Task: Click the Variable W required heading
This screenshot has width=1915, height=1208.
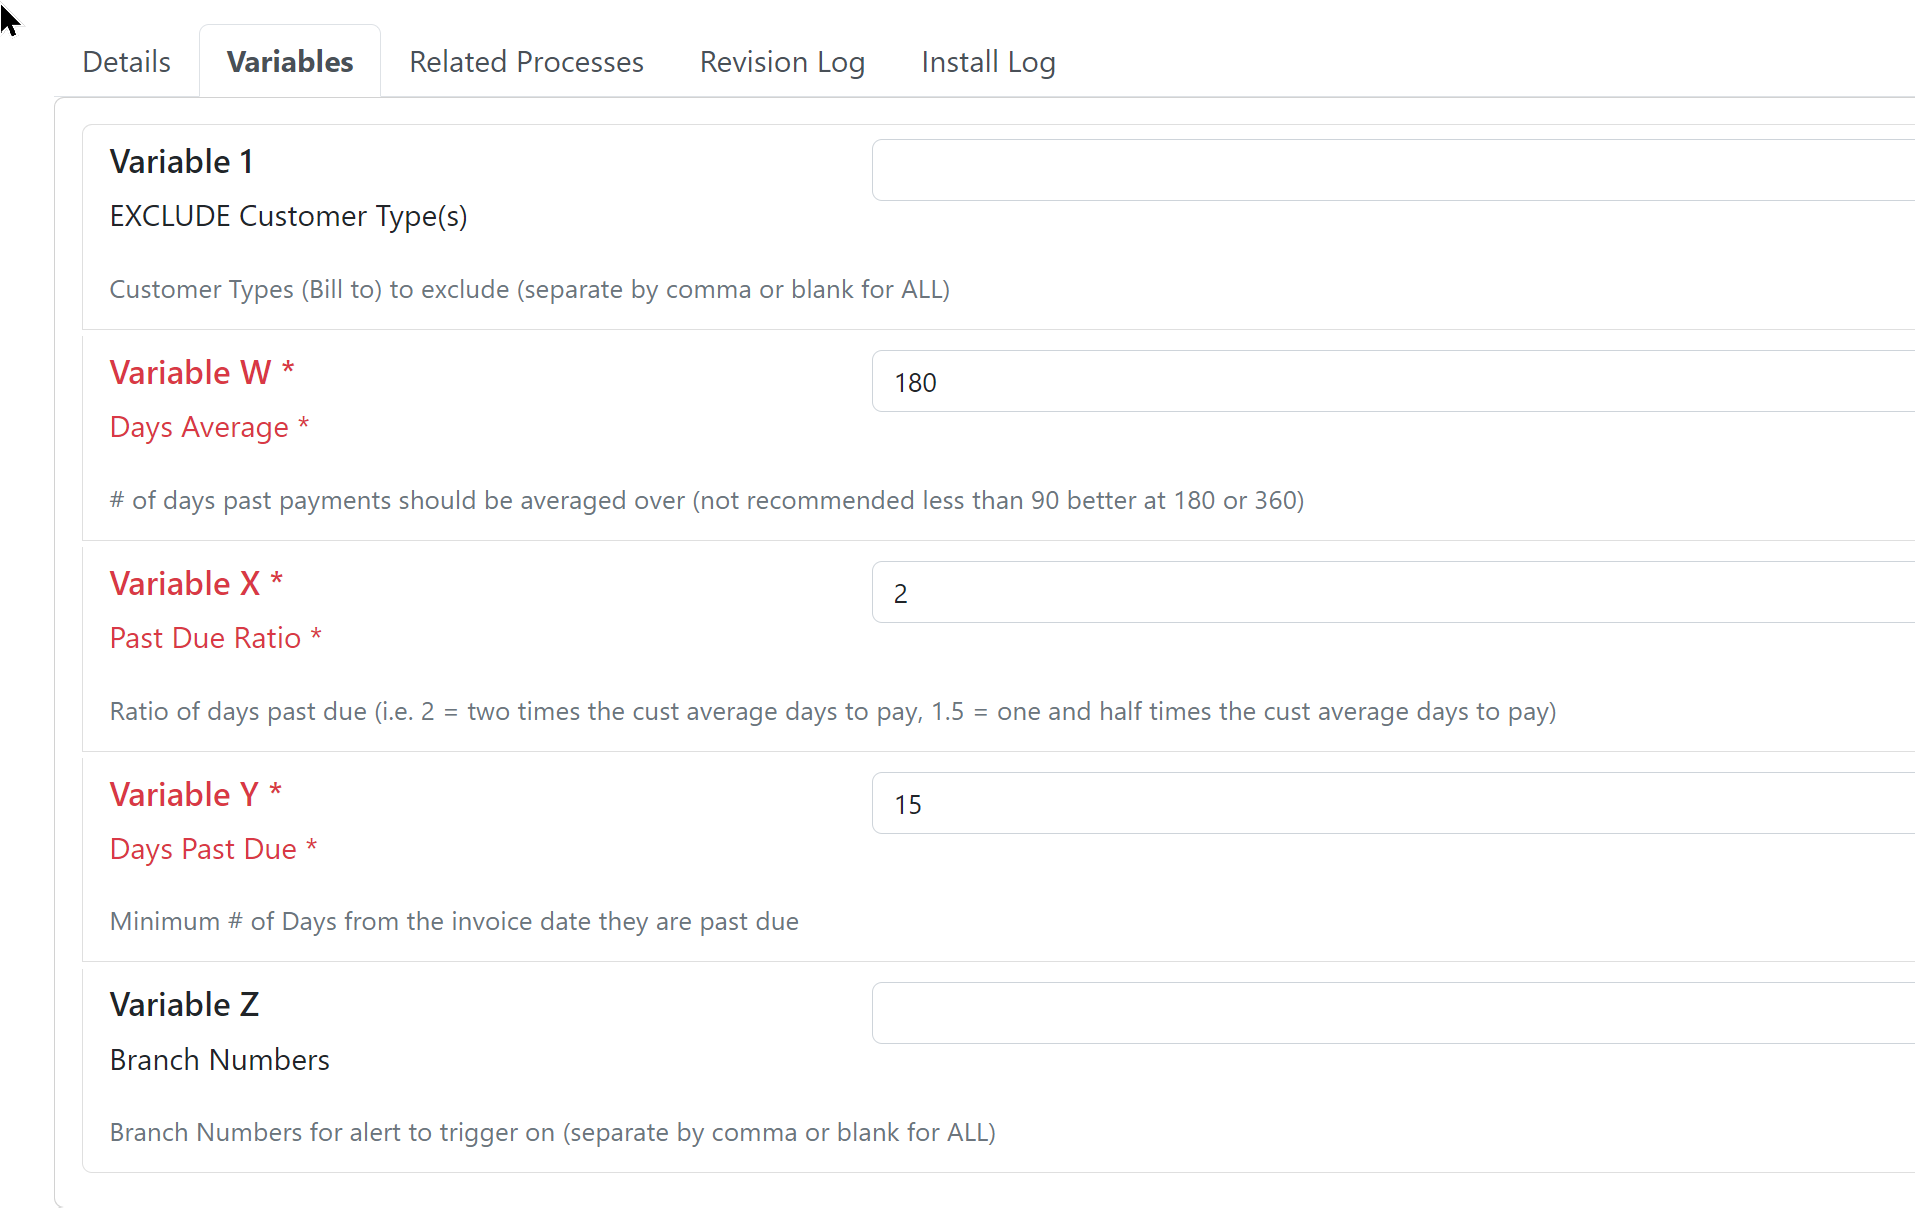Action: point(202,373)
